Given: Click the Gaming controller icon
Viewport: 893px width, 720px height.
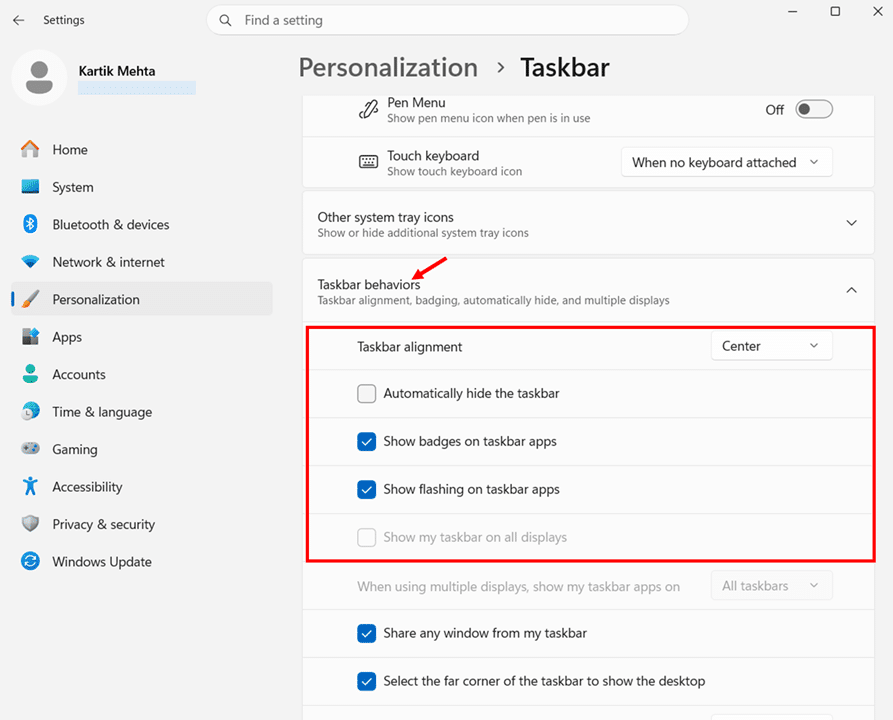Looking at the screenshot, I should [x=30, y=449].
